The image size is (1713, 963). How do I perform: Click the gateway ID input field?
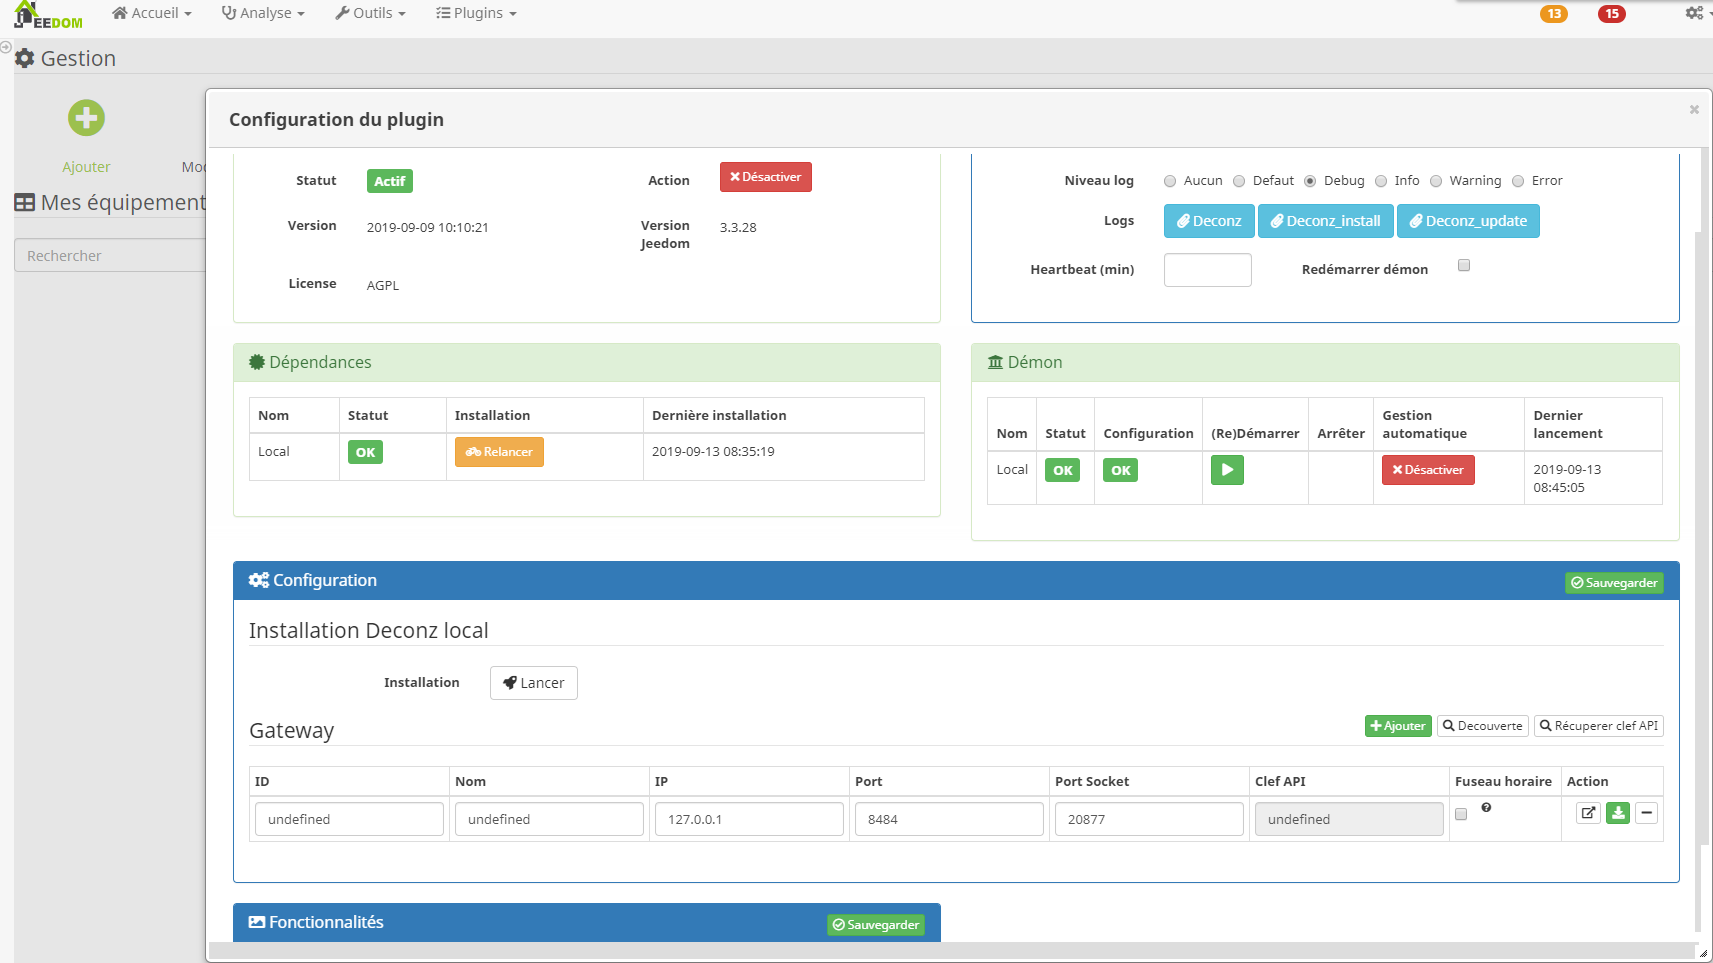(349, 819)
